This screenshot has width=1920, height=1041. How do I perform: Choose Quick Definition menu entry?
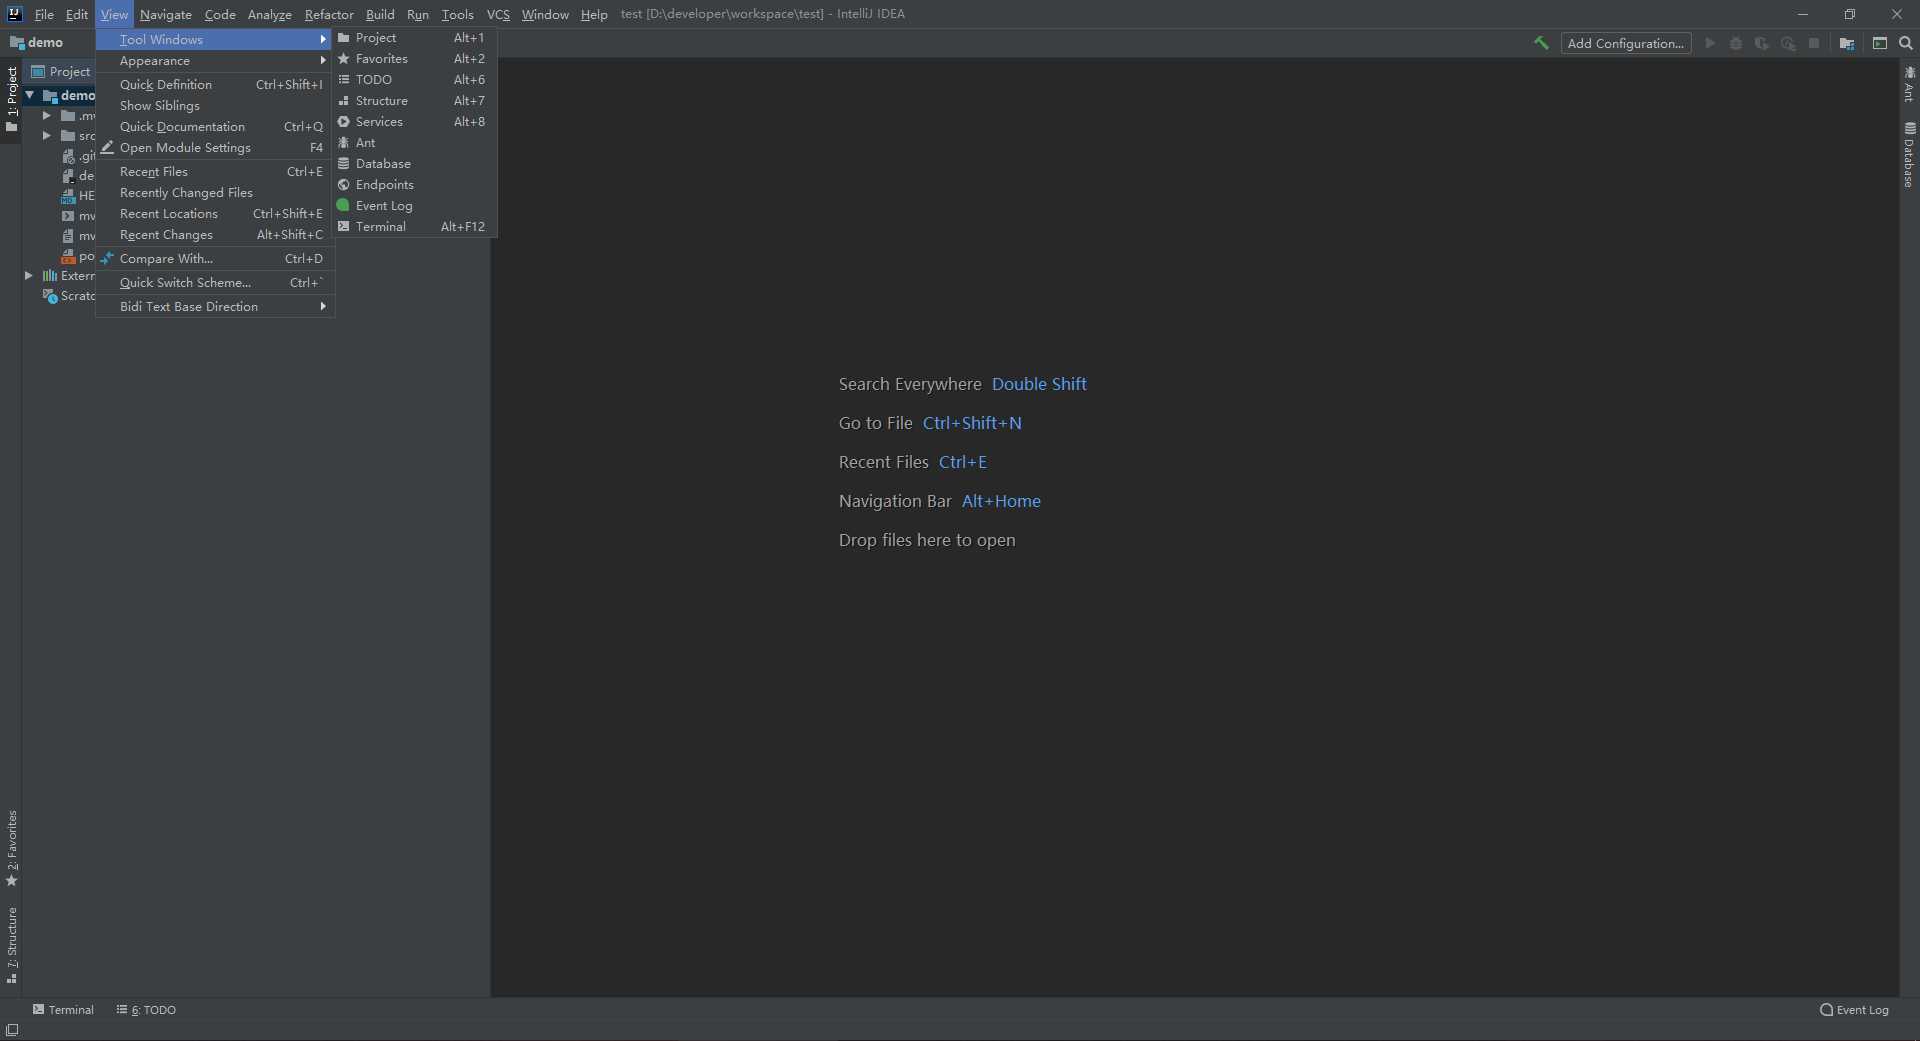(214, 85)
